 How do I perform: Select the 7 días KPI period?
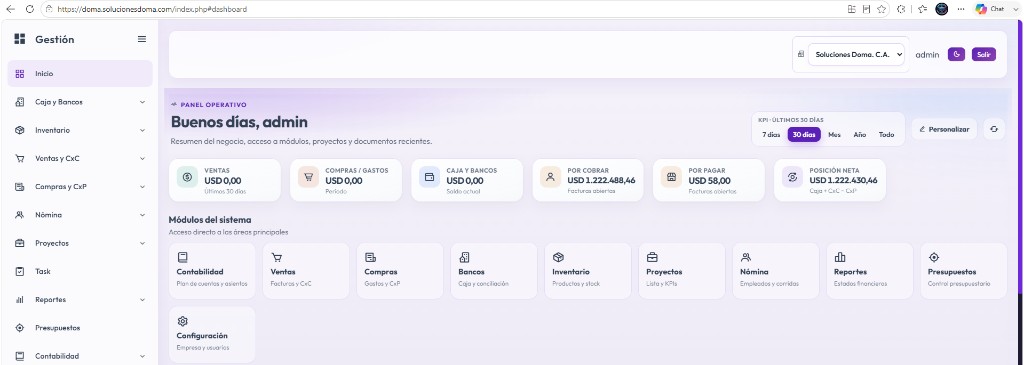tap(771, 135)
